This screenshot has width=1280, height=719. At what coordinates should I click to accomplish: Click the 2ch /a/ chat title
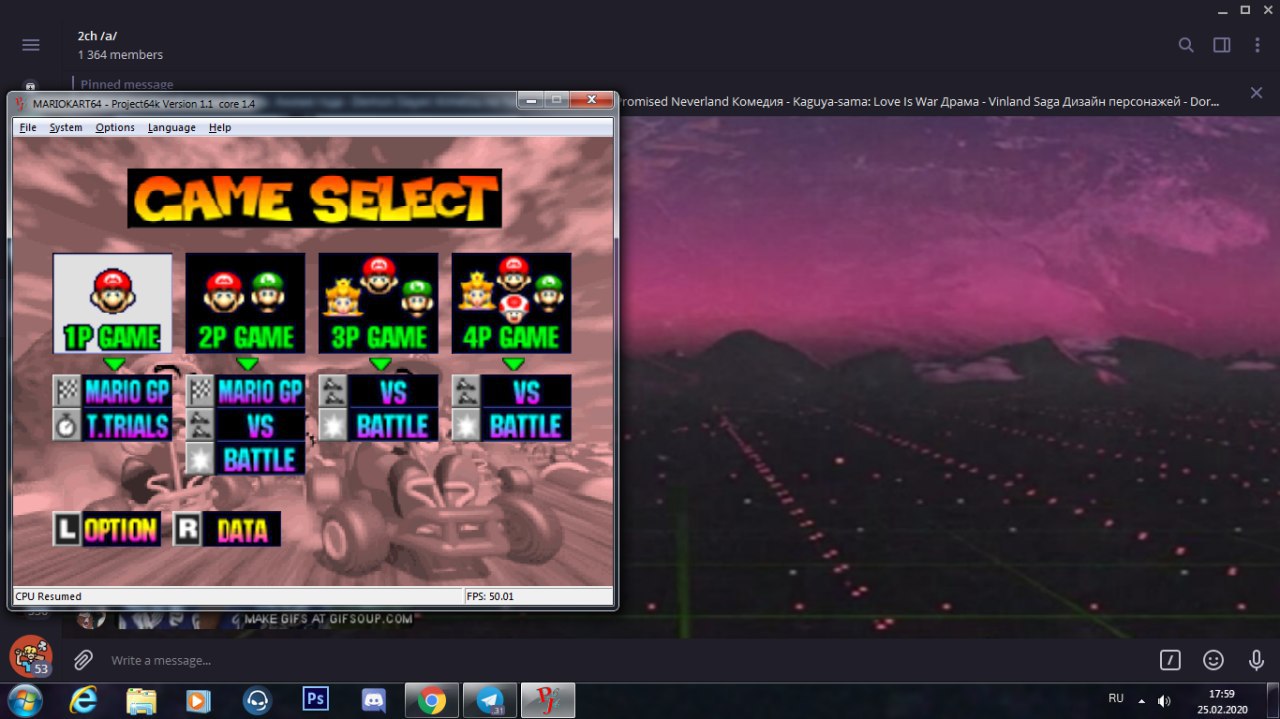coord(97,35)
